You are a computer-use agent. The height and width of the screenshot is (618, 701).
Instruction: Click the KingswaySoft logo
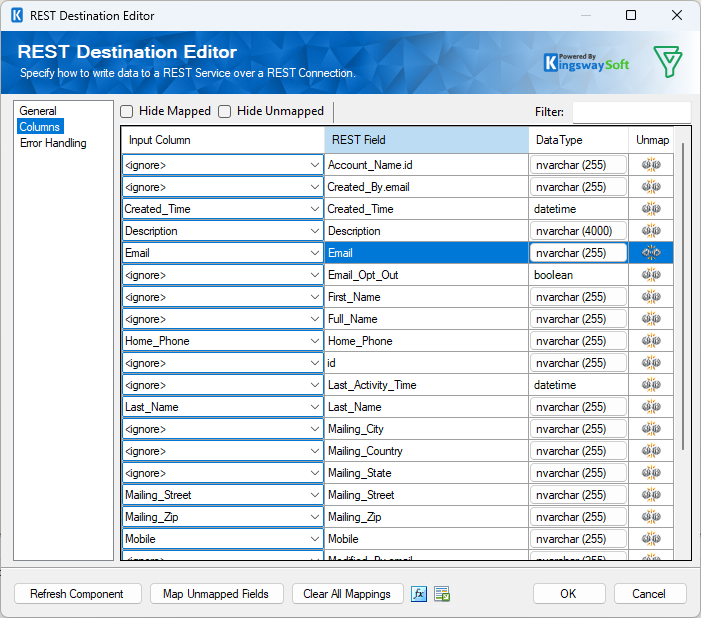(586, 63)
